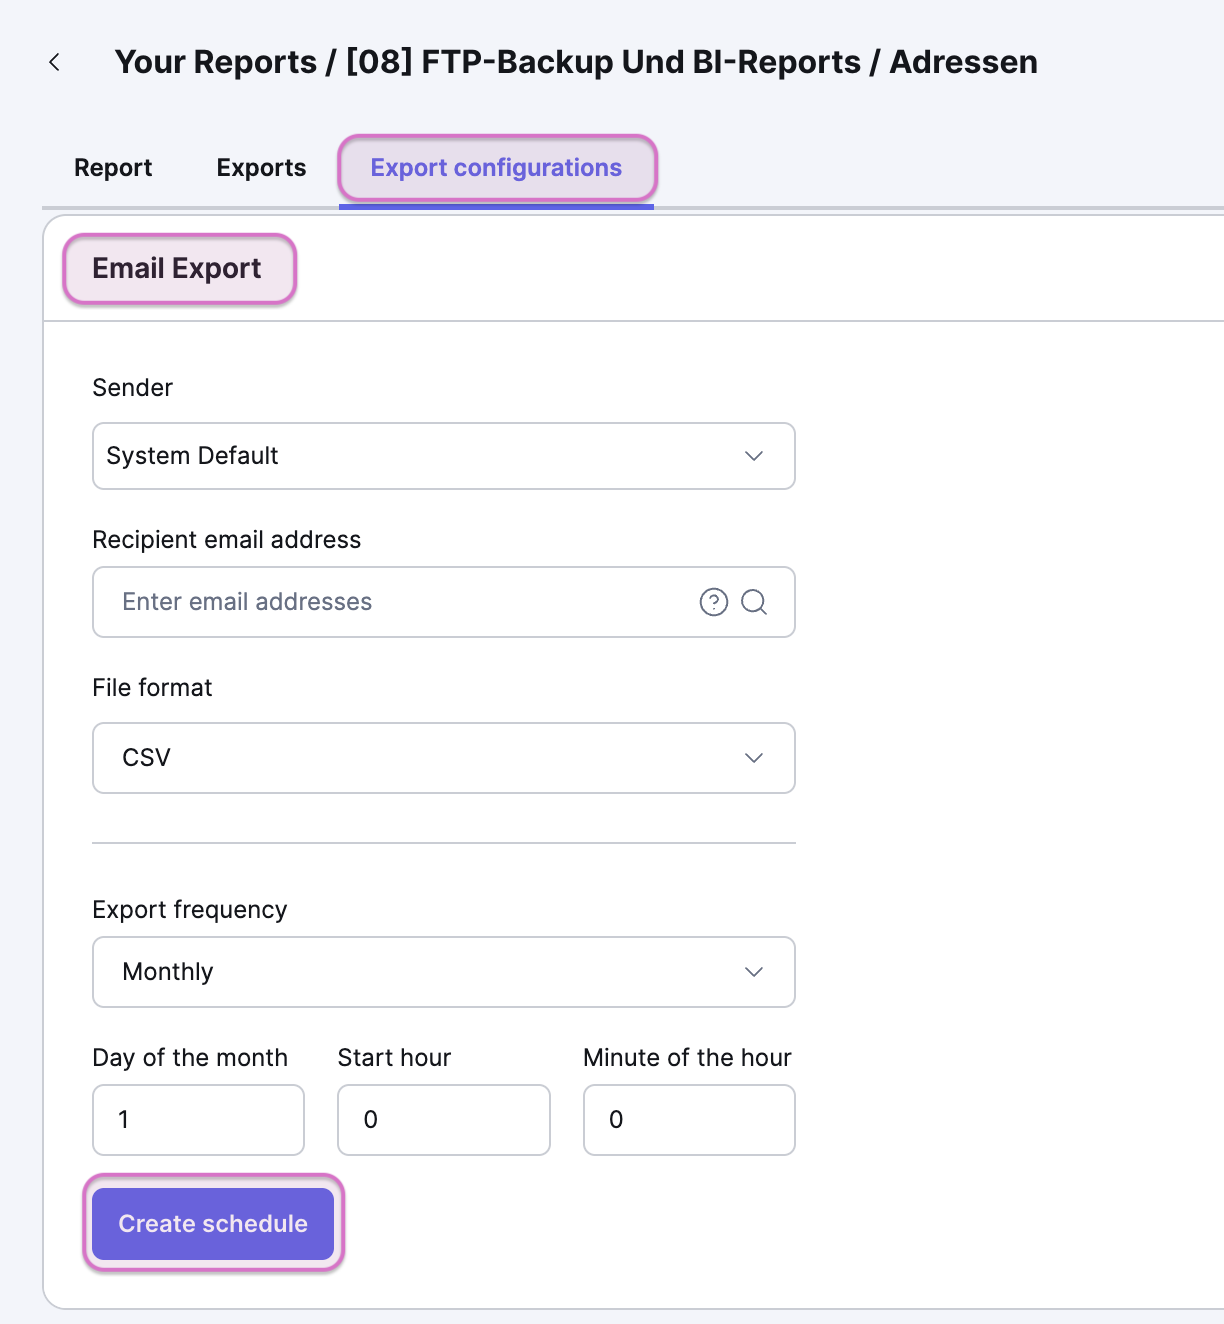1224x1324 pixels.
Task: Click the Start hour input box
Action: click(444, 1120)
